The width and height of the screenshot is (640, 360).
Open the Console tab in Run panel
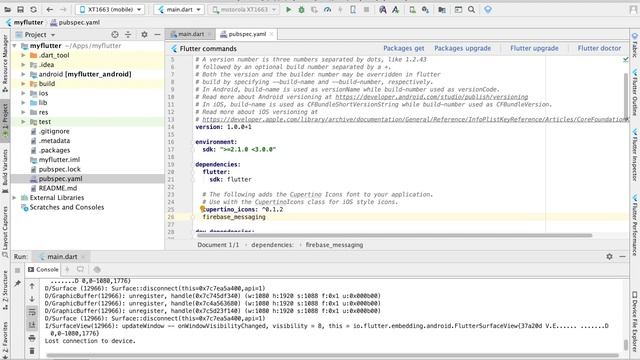click(43, 269)
